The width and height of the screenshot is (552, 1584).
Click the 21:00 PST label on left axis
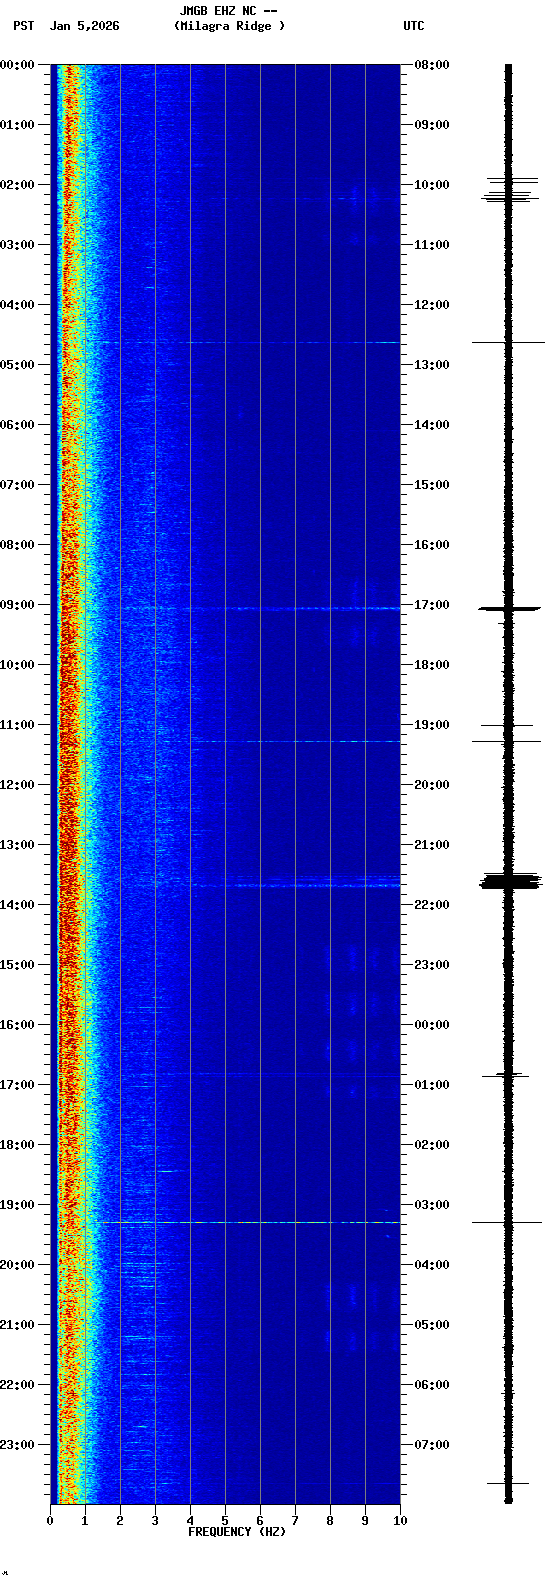(x=18, y=1325)
